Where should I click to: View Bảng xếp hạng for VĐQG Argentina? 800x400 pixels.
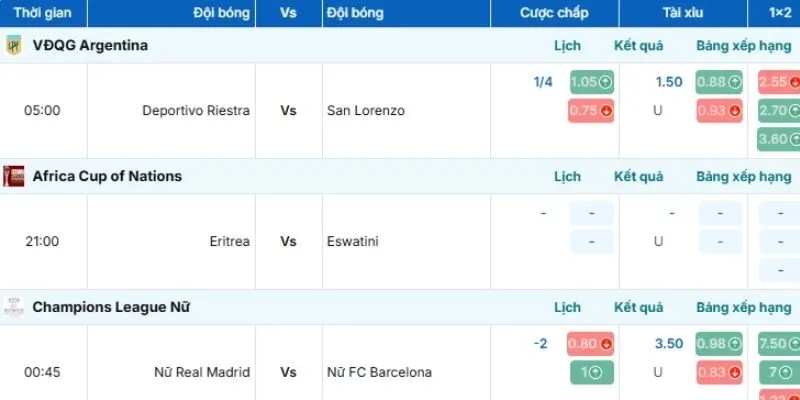(744, 46)
